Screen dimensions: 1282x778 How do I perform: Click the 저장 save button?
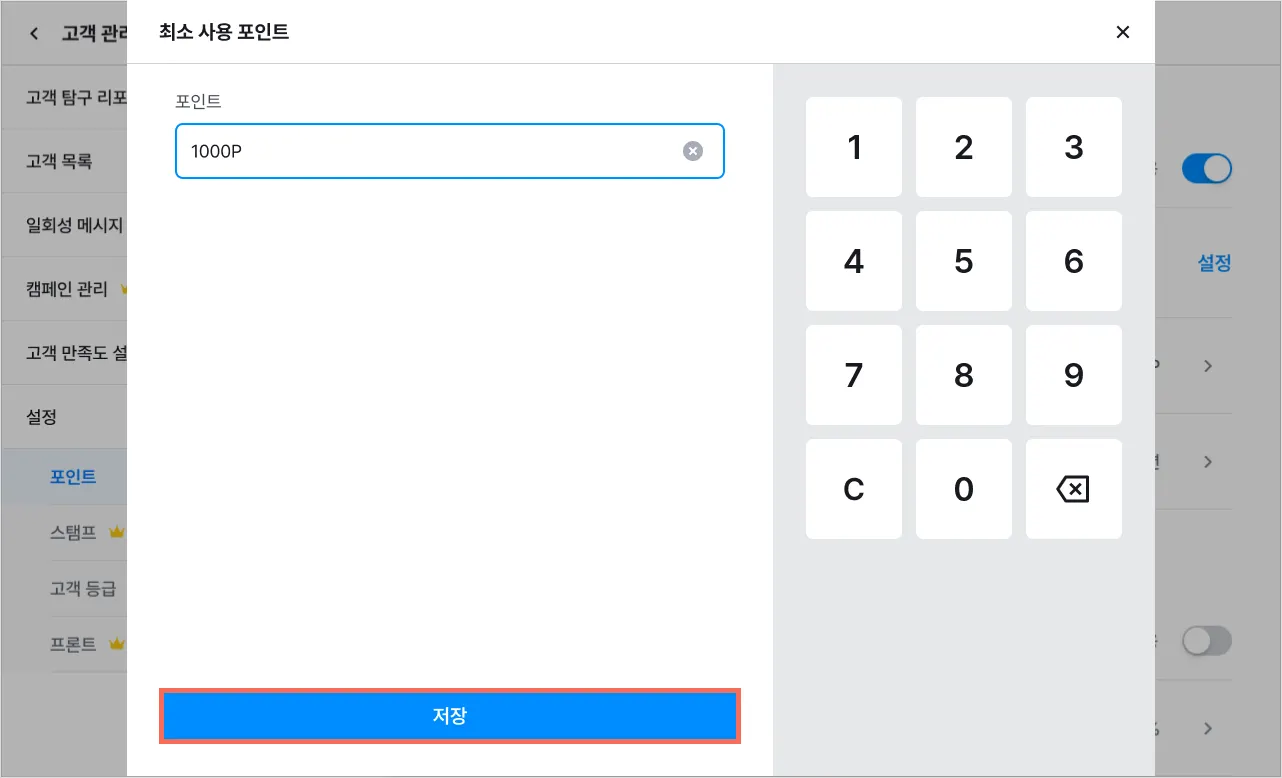tap(450, 716)
